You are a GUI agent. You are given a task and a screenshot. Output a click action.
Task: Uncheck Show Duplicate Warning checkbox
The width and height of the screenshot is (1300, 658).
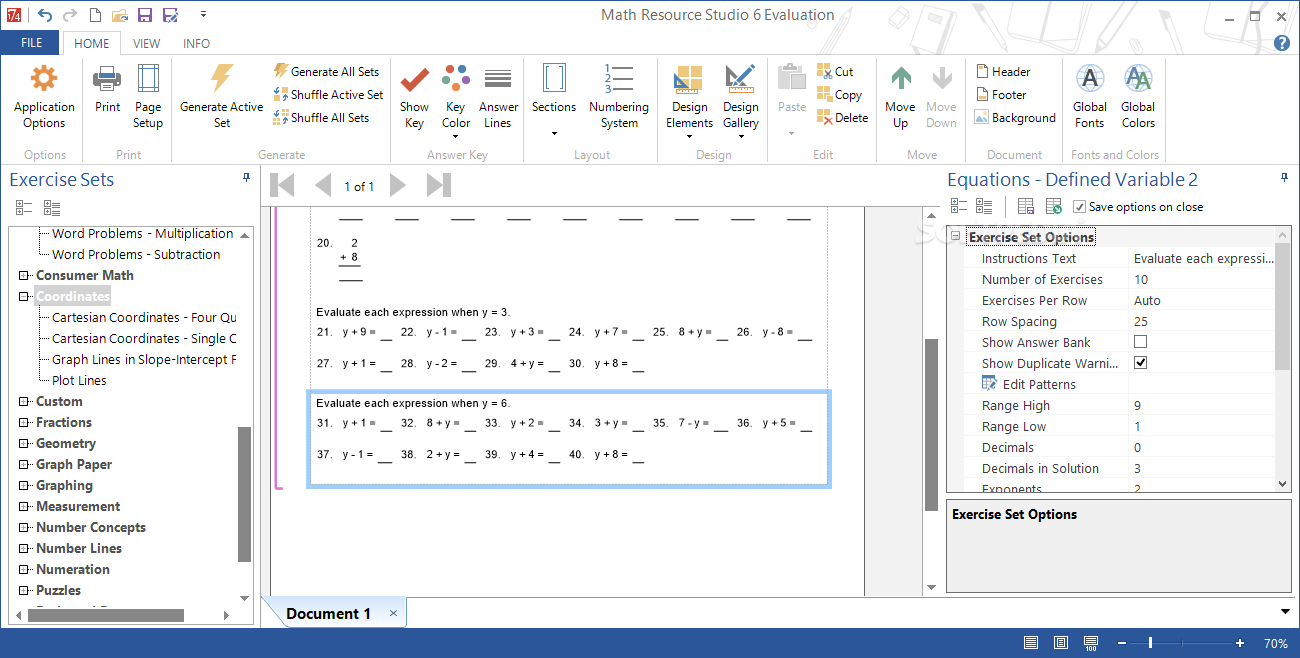pyautogui.click(x=1140, y=363)
